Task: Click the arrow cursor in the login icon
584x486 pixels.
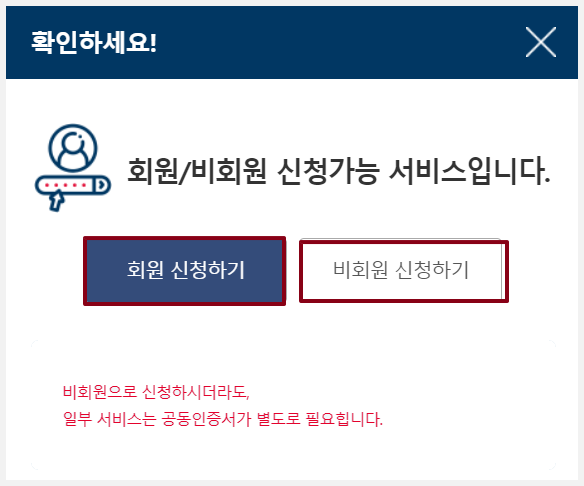Action: click(56, 201)
